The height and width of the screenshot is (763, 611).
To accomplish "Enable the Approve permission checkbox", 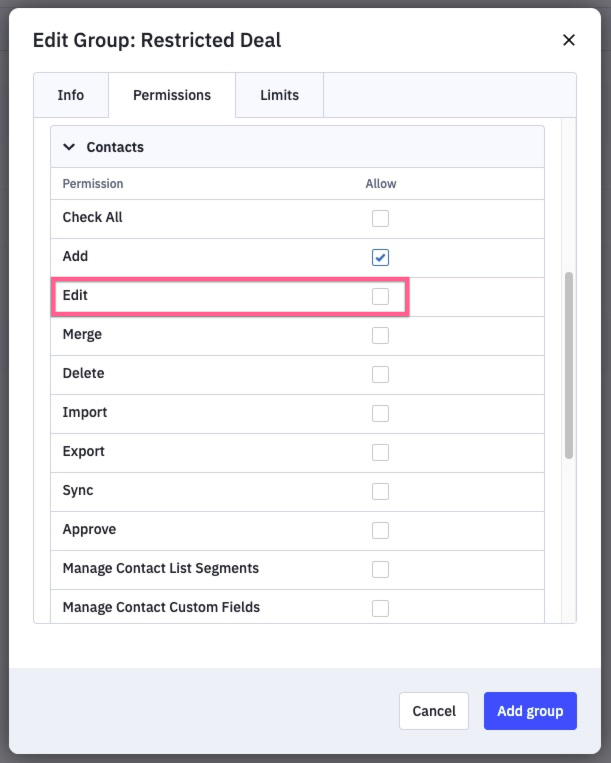I will pos(380,530).
